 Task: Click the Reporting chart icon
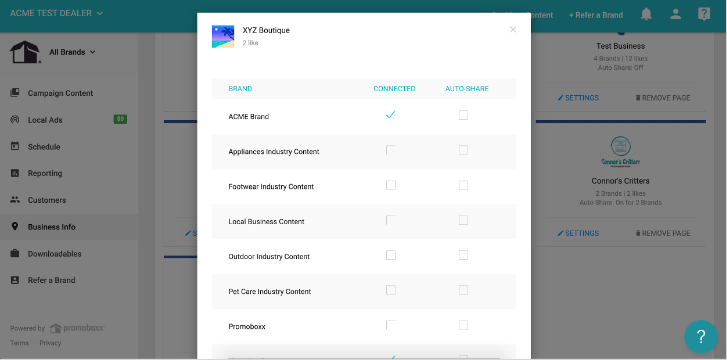(15, 173)
